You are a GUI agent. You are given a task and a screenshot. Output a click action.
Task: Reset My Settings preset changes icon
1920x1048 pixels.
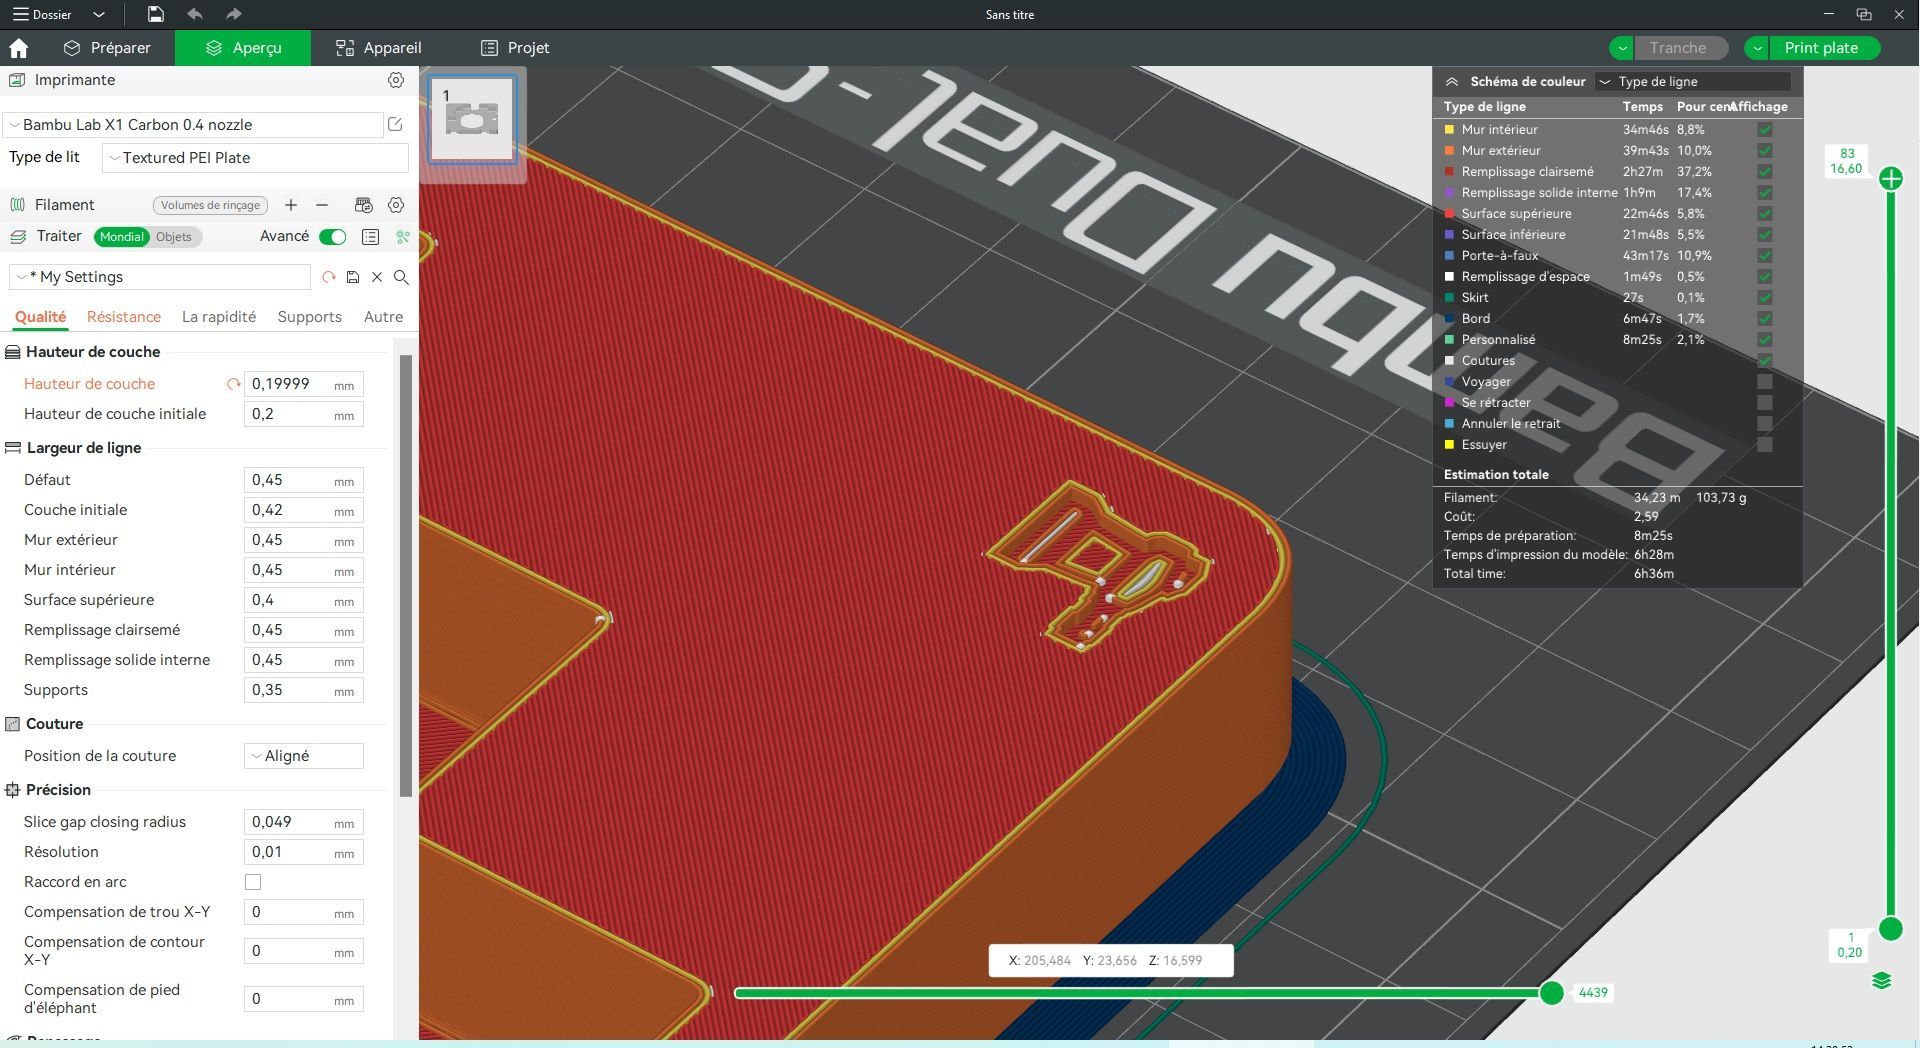click(329, 277)
